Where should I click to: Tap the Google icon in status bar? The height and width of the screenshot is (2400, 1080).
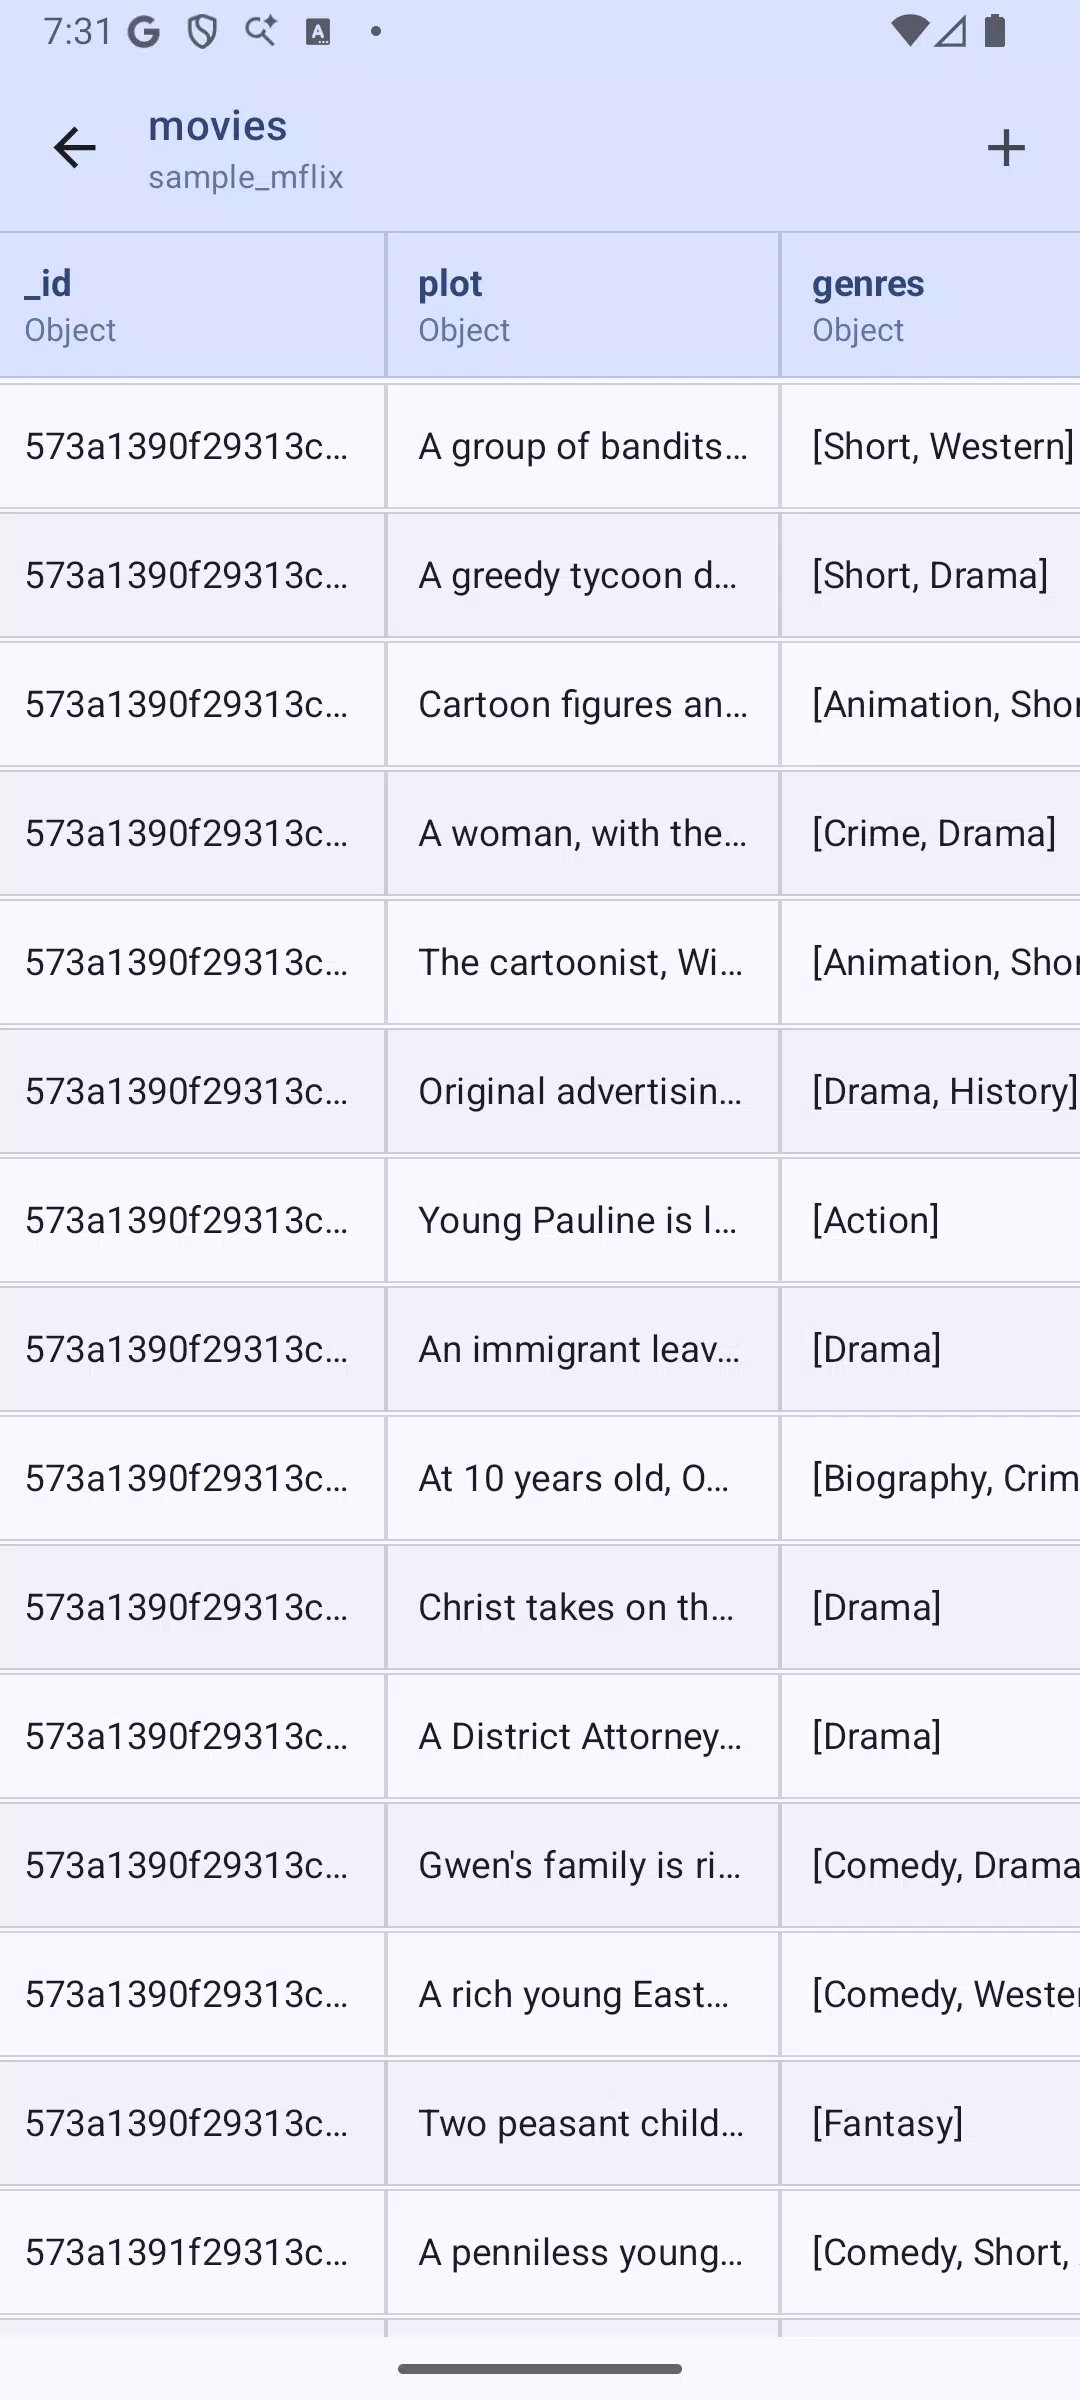click(x=144, y=32)
